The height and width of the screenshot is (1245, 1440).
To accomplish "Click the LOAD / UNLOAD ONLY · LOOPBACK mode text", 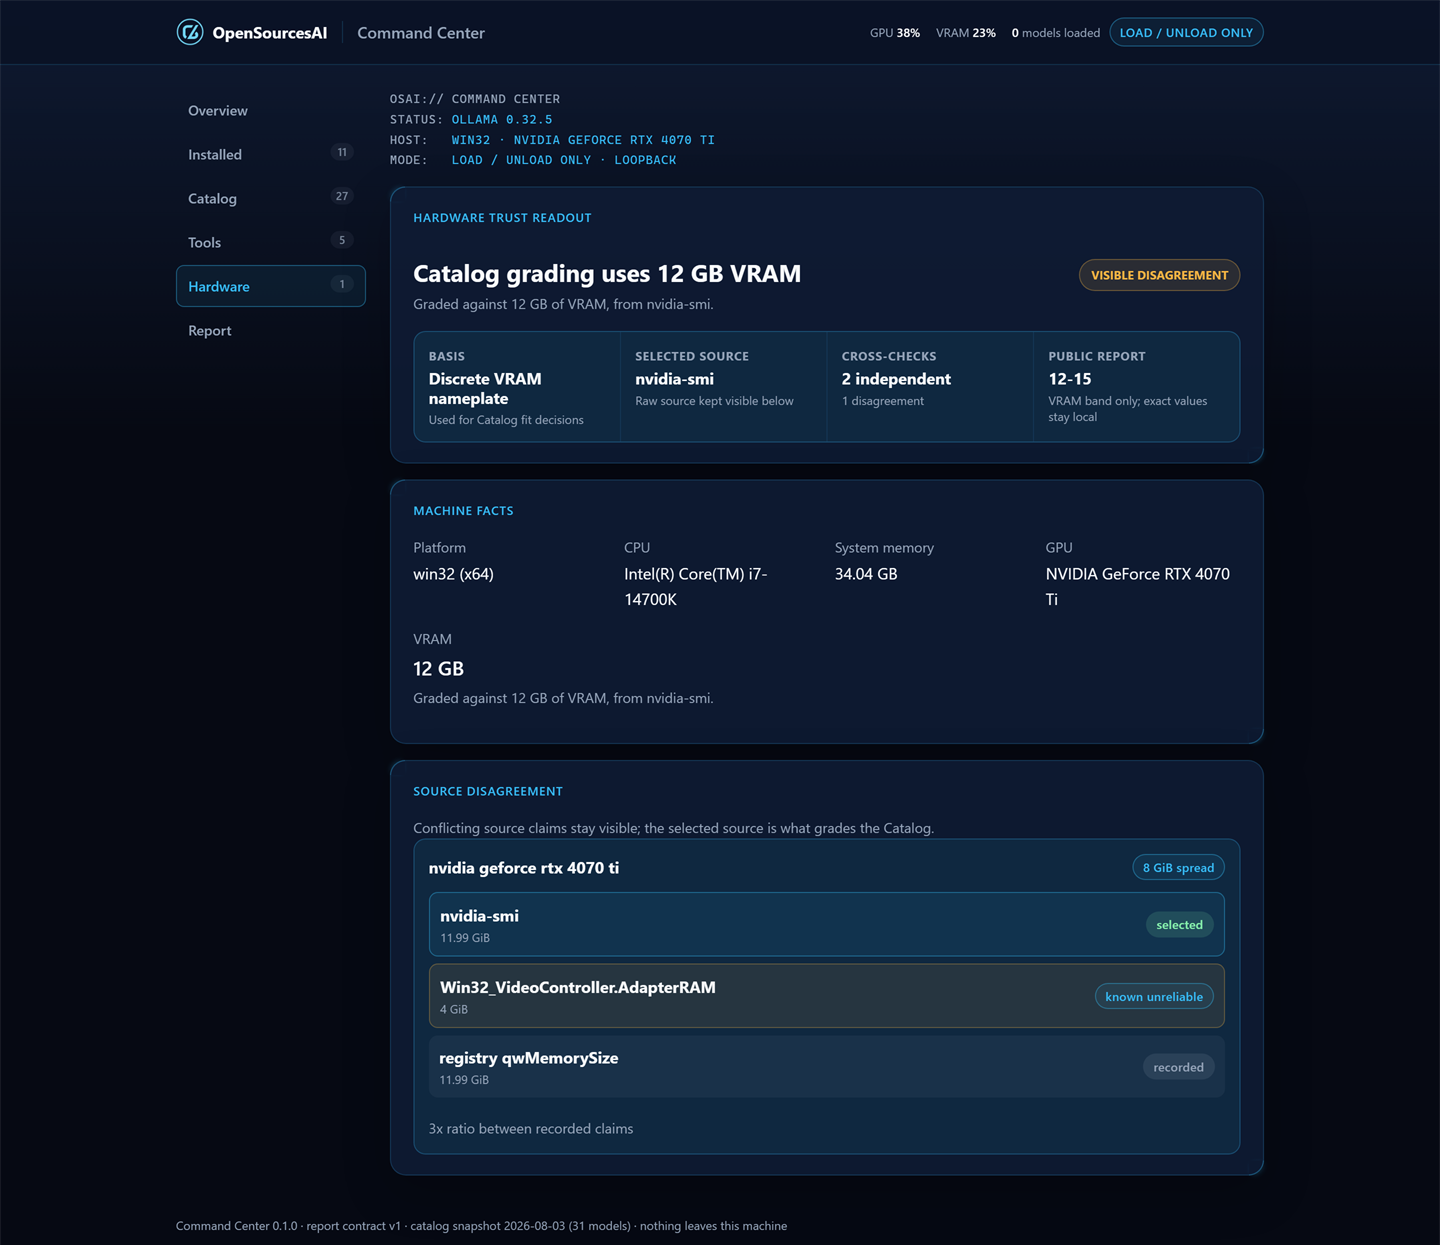I will (564, 160).
